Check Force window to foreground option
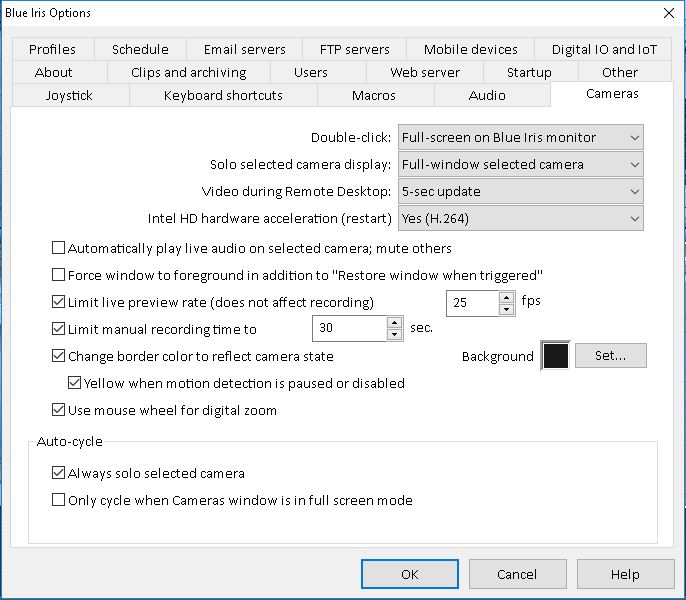Viewport: 686px width, 600px height. pos(58,275)
